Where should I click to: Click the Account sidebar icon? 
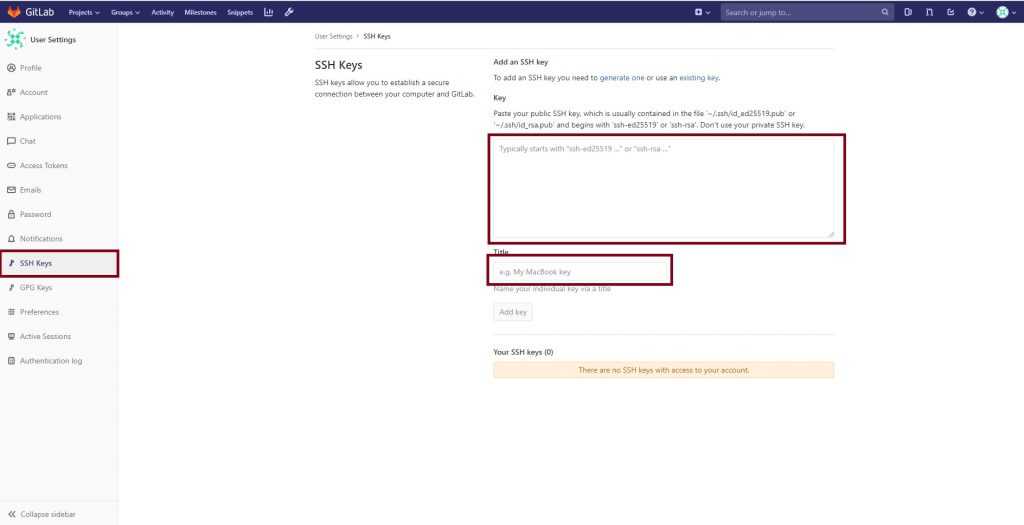pyautogui.click(x=10, y=92)
